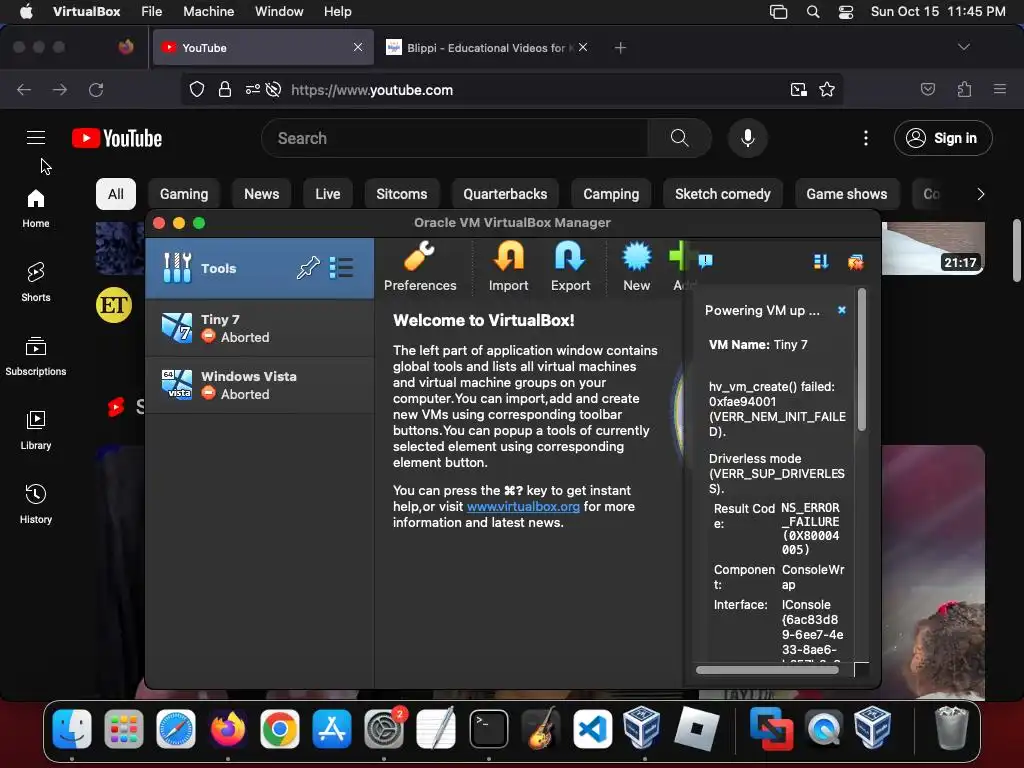Image resolution: width=1024 pixels, height=768 pixels.
Task: Close the YouTube browser tab
Action: pyautogui.click(x=358, y=47)
